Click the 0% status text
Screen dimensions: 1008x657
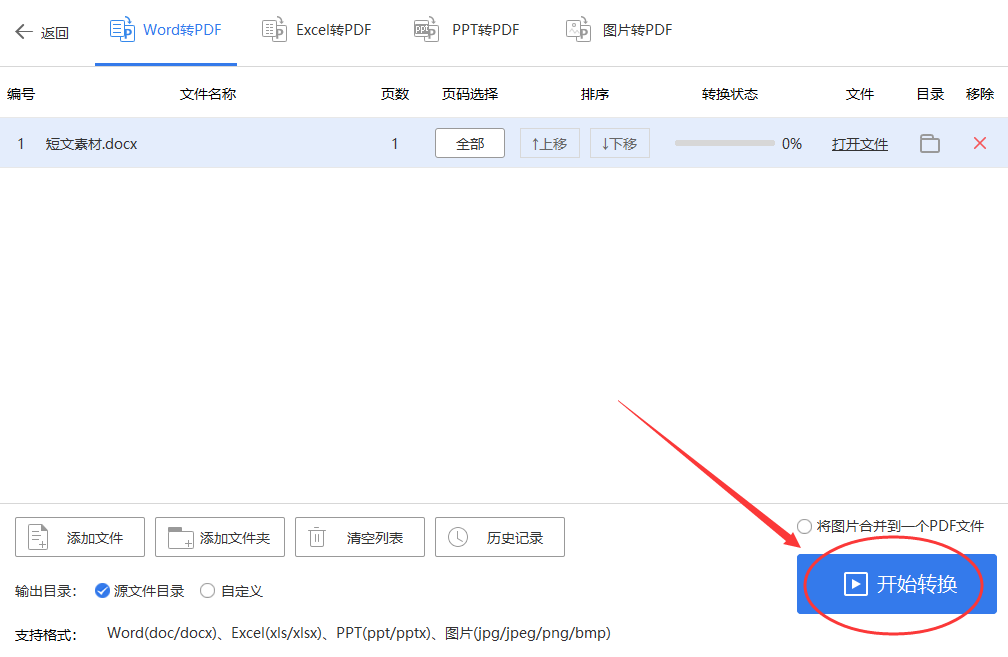coord(792,144)
